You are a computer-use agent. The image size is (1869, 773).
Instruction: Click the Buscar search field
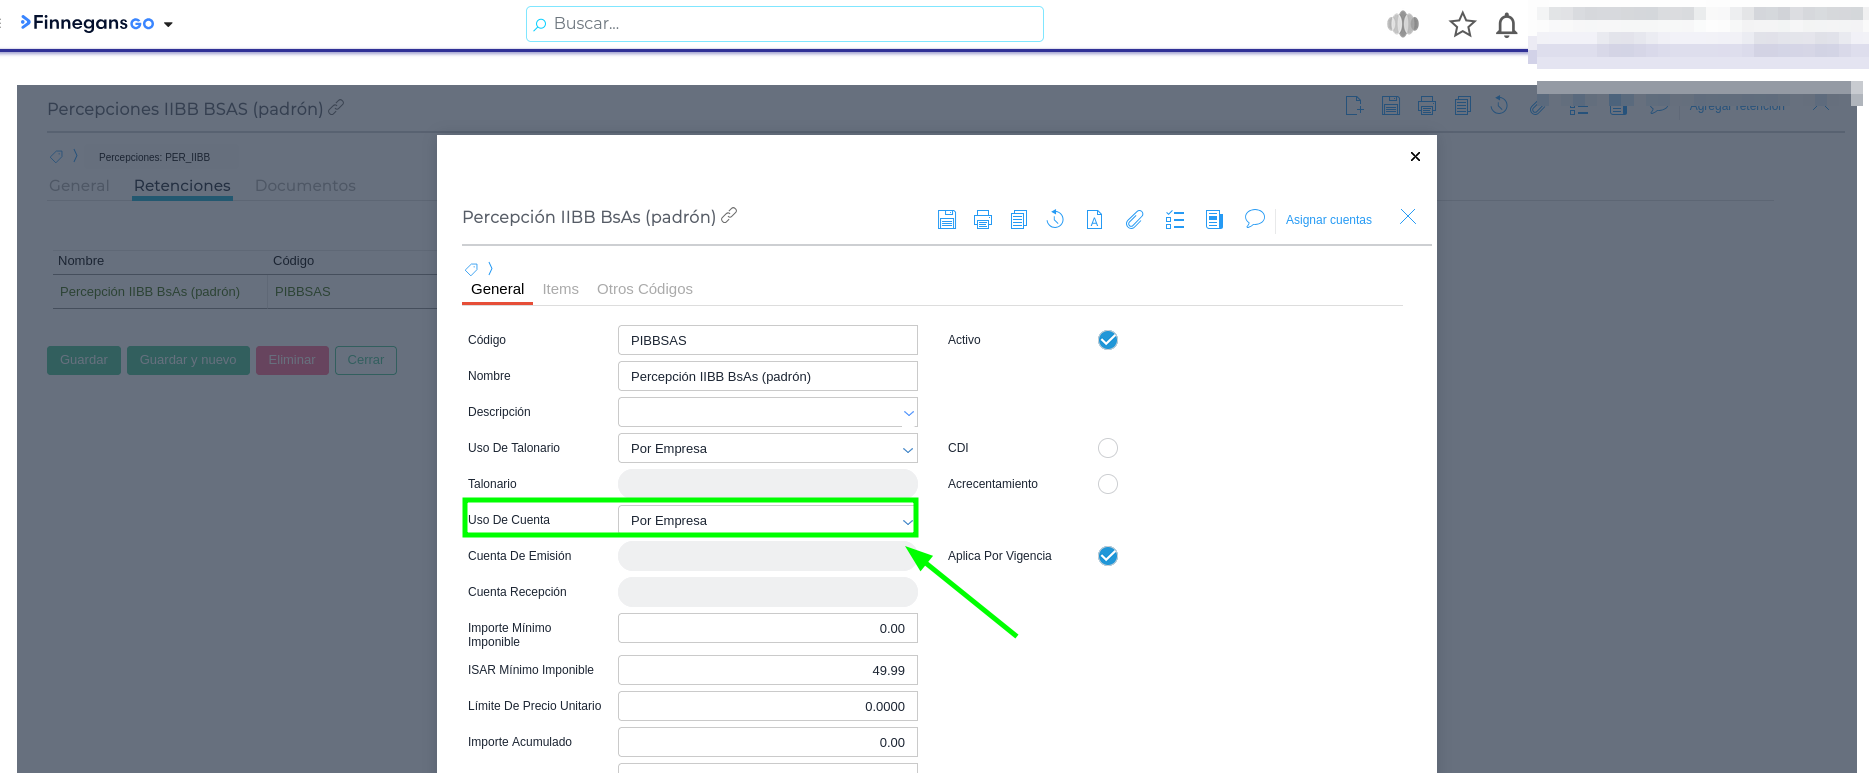784,24
